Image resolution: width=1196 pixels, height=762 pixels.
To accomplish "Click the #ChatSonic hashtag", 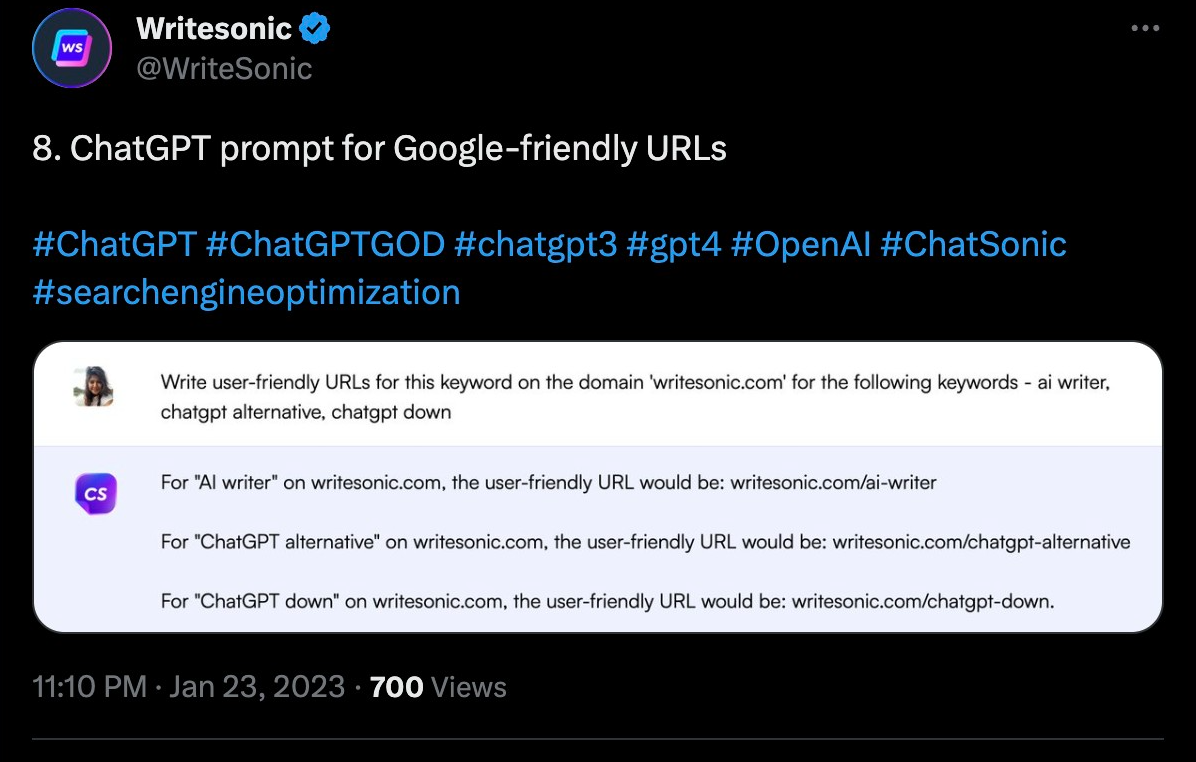I will click(x=973, y=244).
